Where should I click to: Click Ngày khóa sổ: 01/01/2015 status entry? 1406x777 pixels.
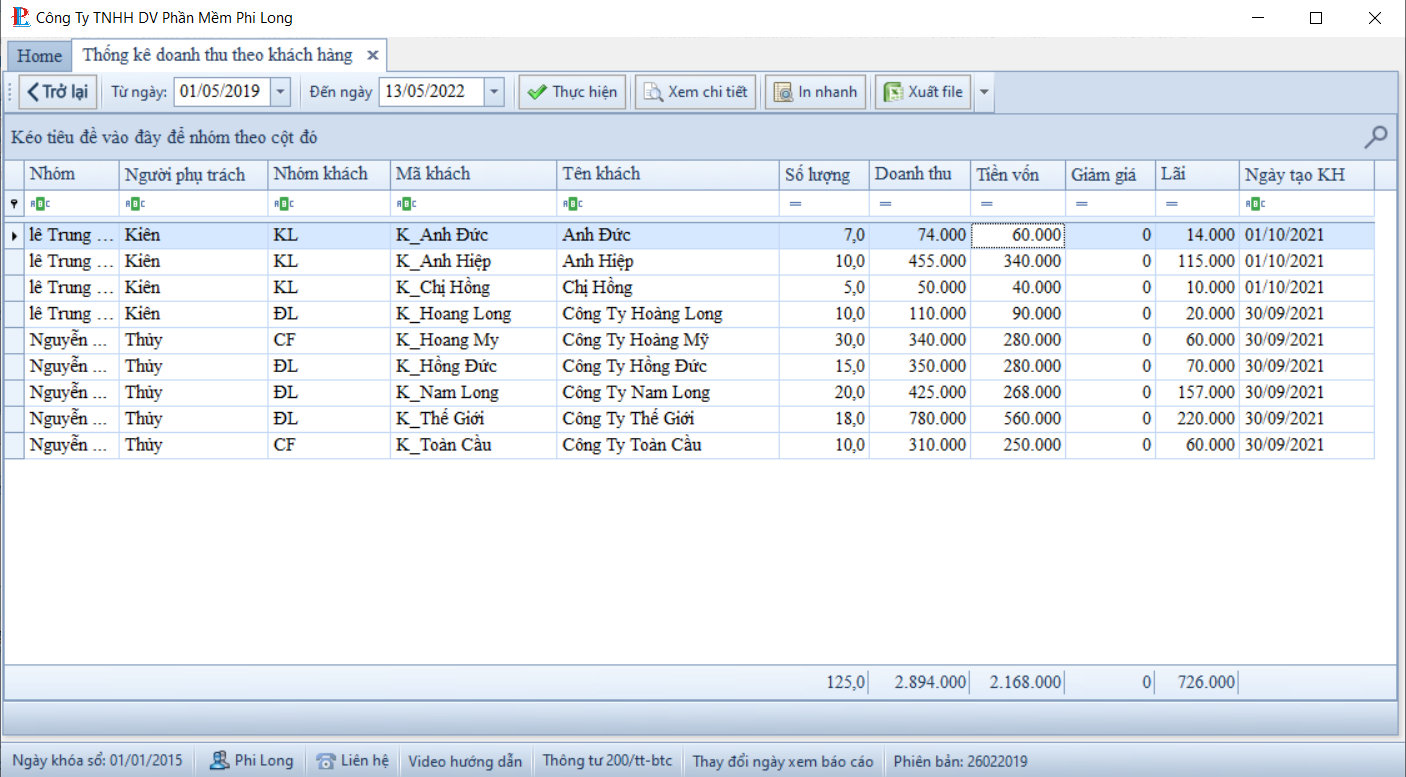click(98, 761)
